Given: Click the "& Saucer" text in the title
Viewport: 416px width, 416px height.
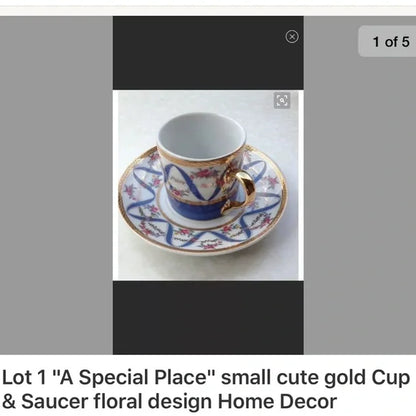Looking at the screenshot, I should pos(45,401).
